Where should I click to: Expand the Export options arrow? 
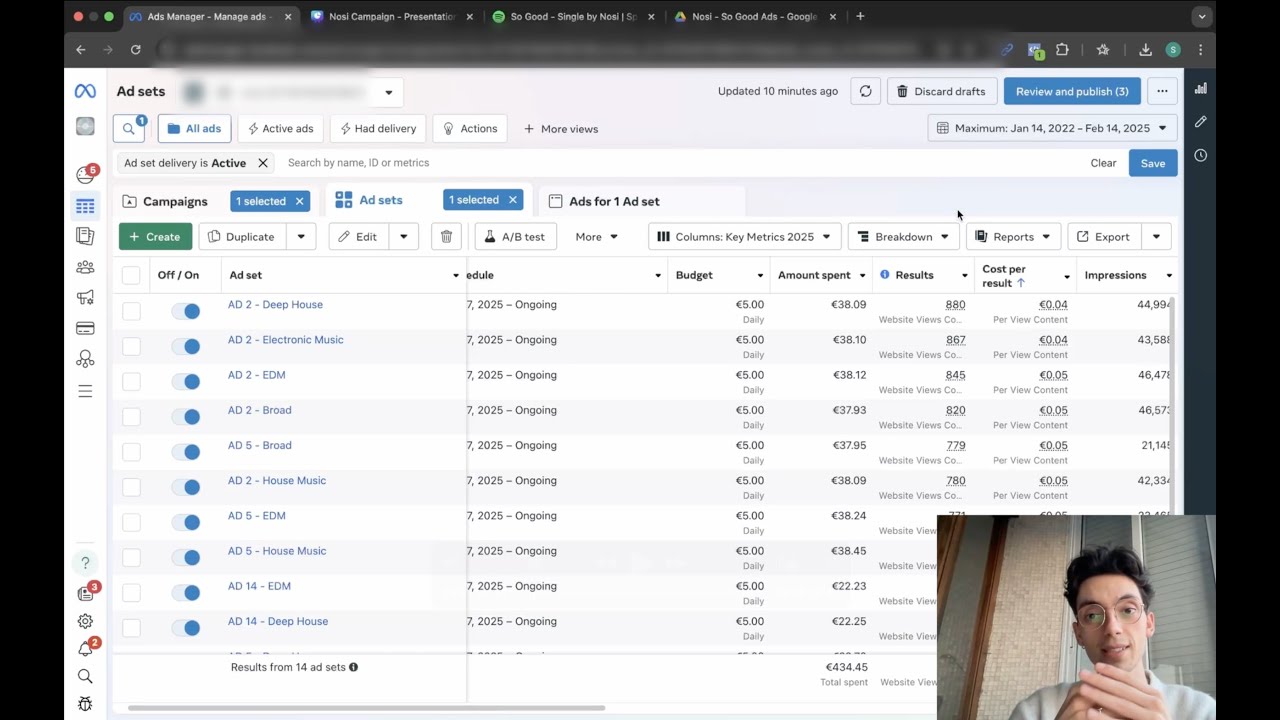tap(1156, 237)
